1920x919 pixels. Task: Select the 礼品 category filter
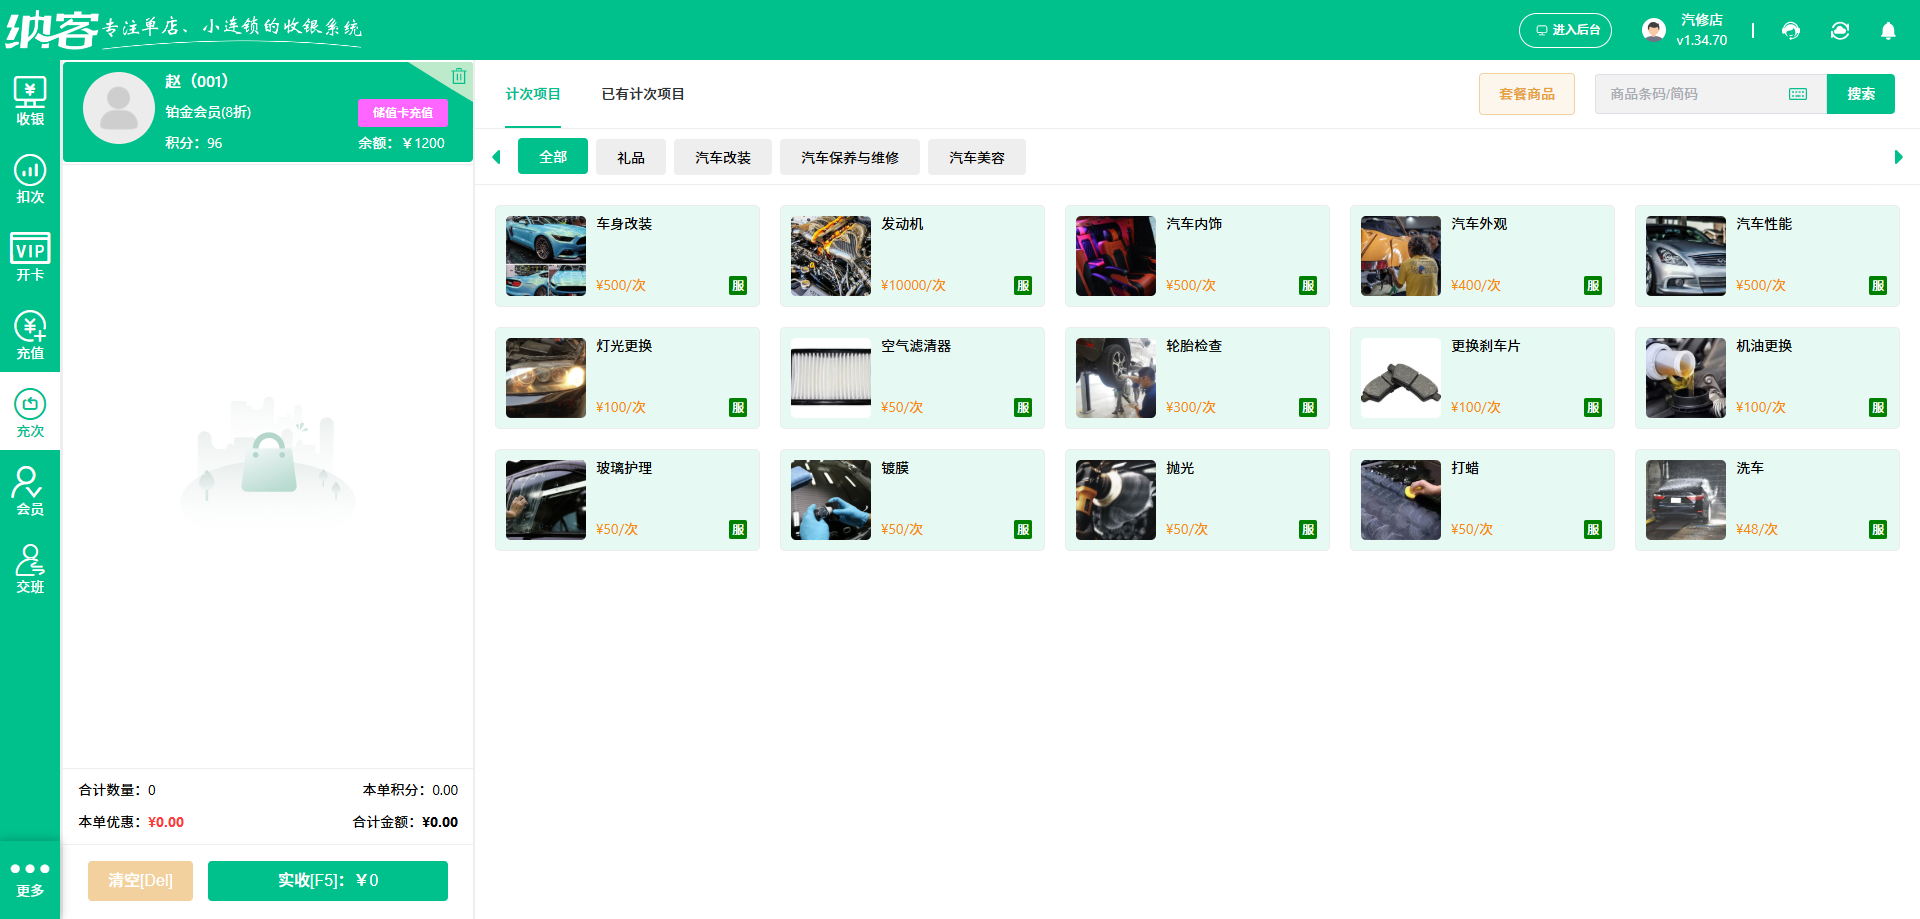[x=631, y=157]
